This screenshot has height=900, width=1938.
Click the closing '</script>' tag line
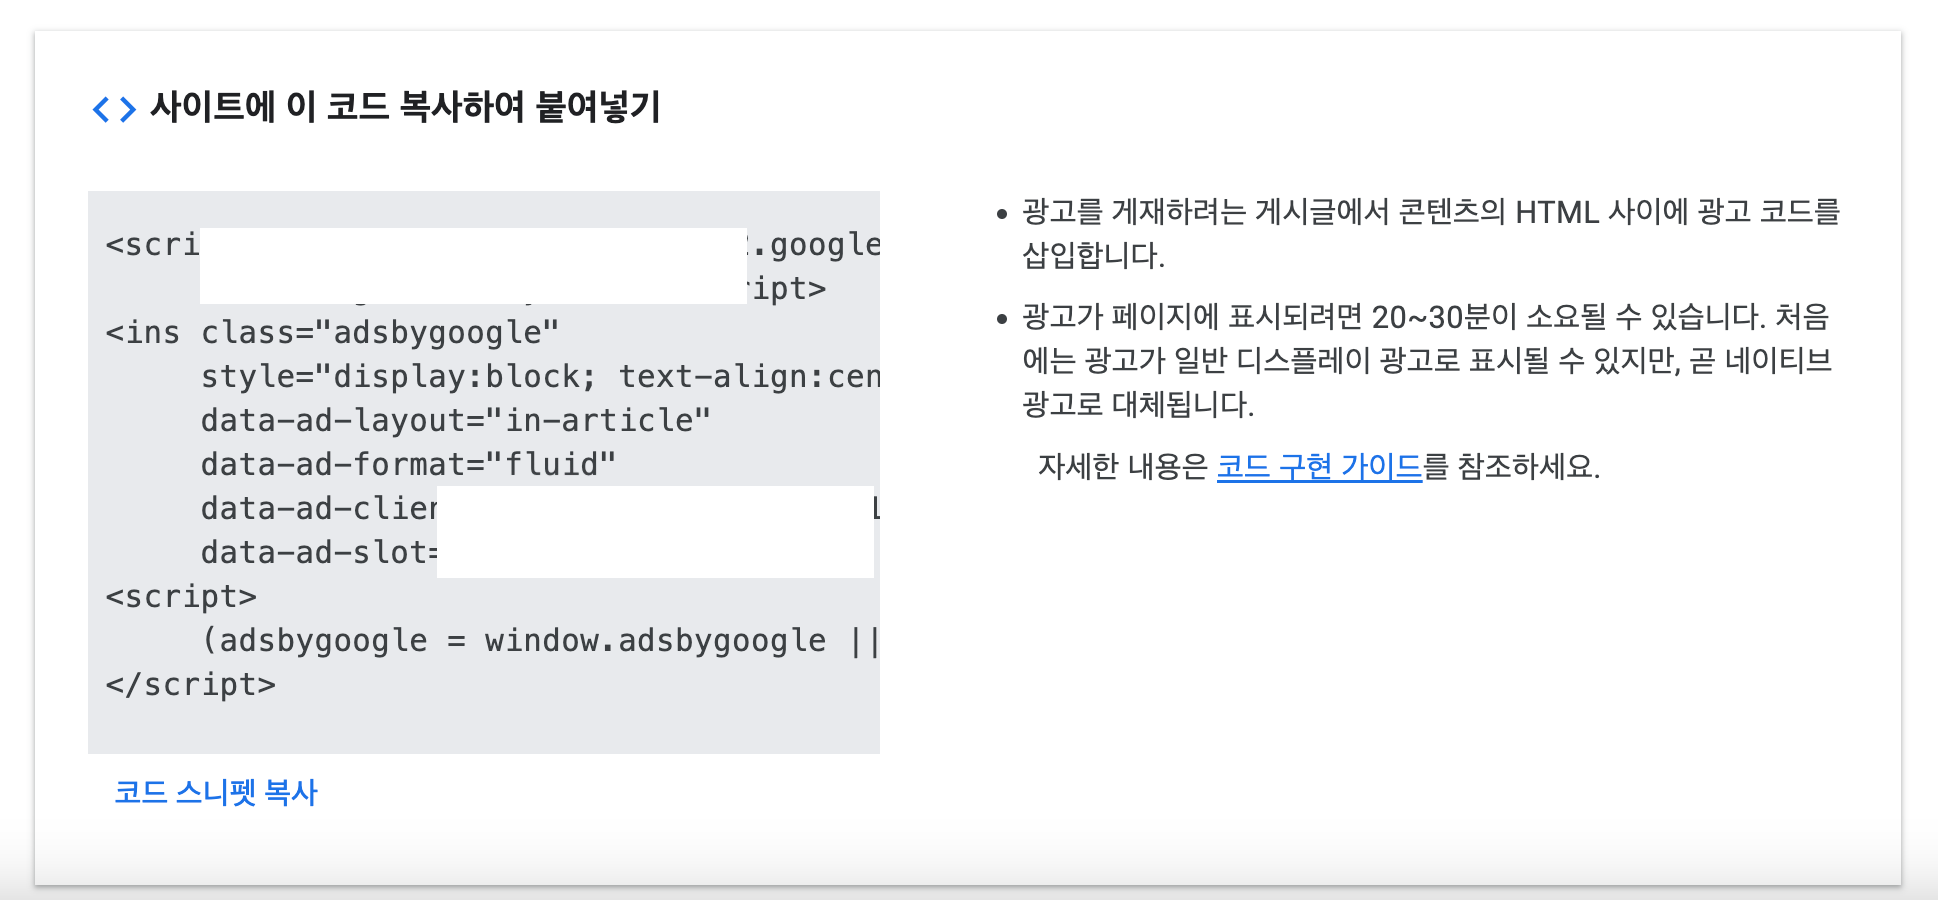(x=190, y=684)
